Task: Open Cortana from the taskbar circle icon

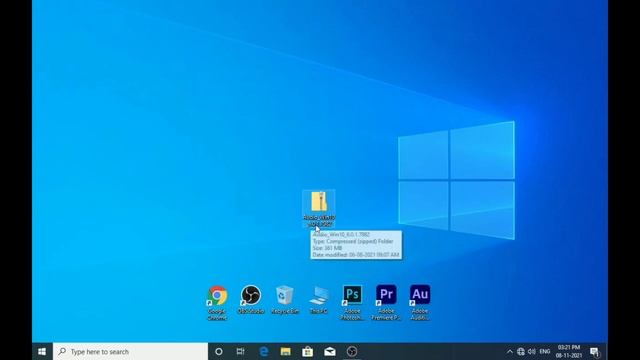Action: pyautogui.click(x=219, y=351)
